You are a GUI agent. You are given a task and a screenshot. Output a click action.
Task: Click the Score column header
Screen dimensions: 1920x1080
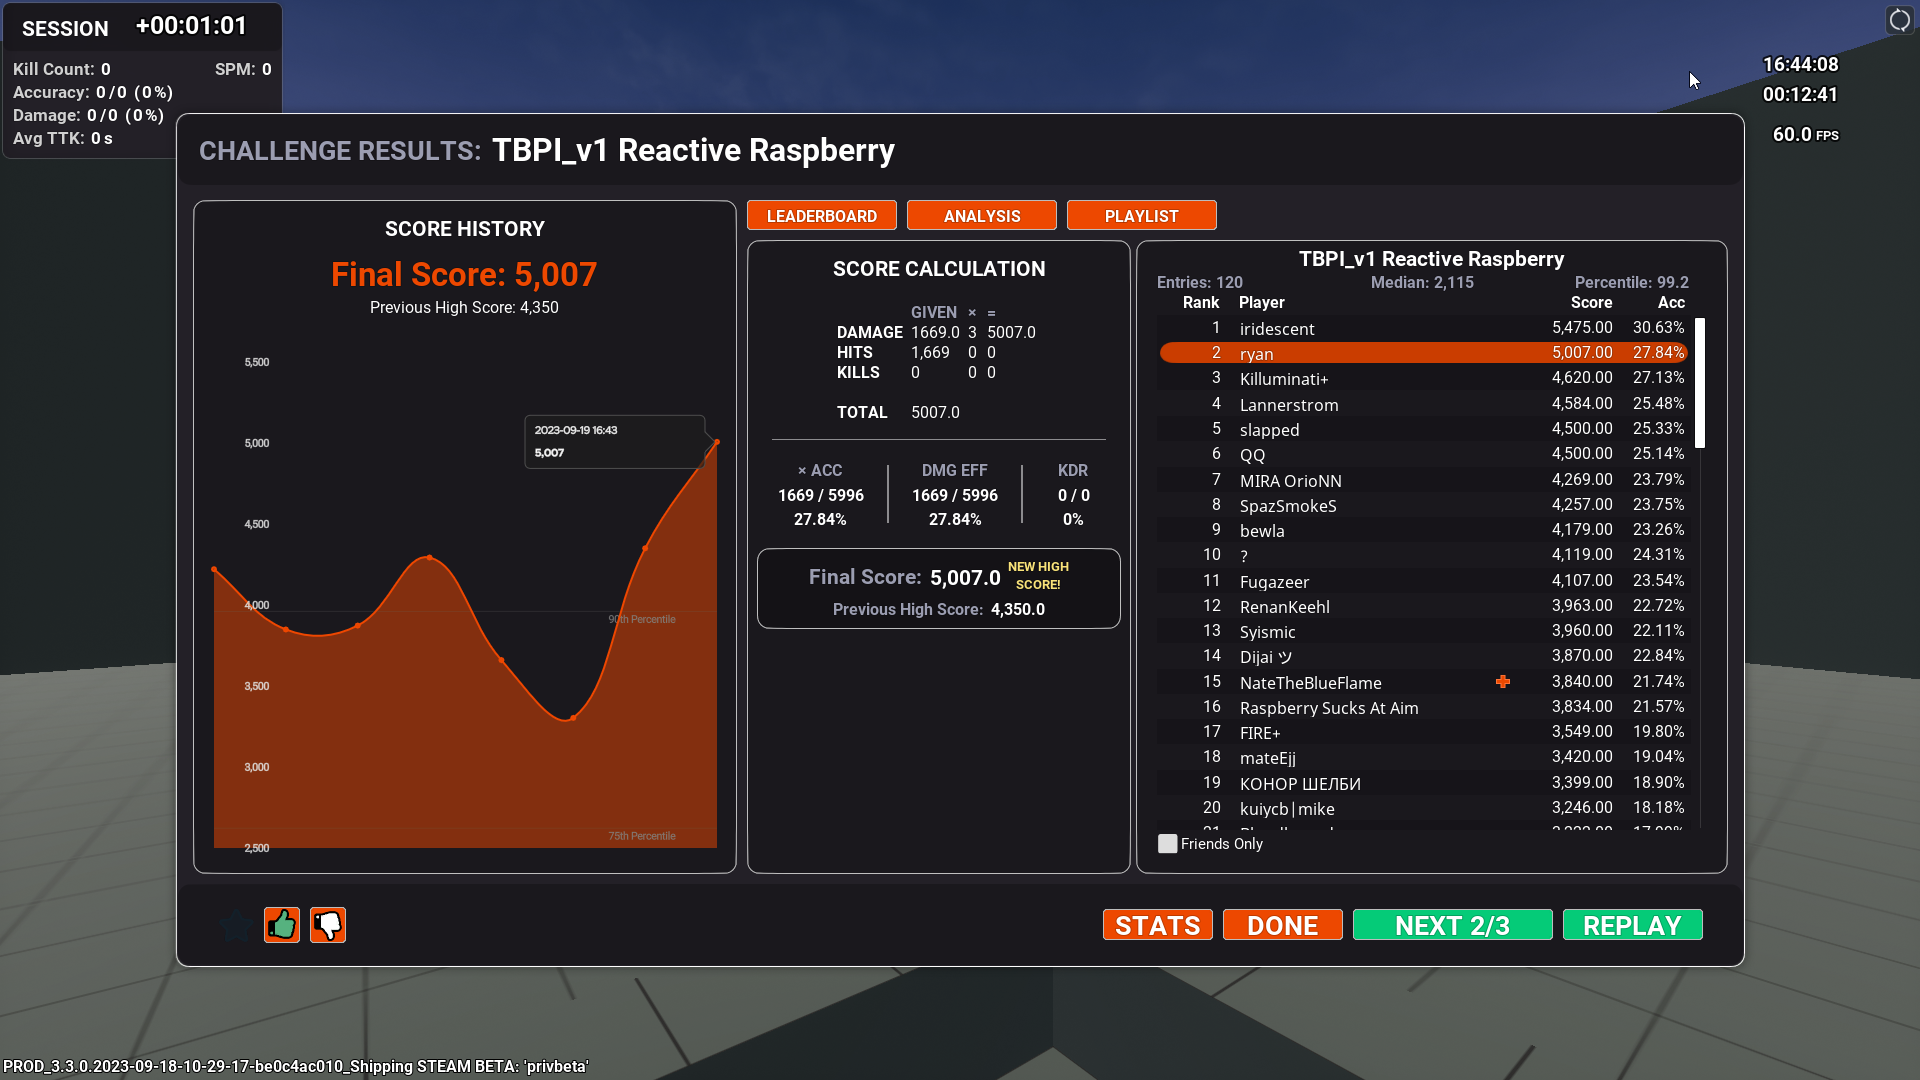click(1591, 303)
